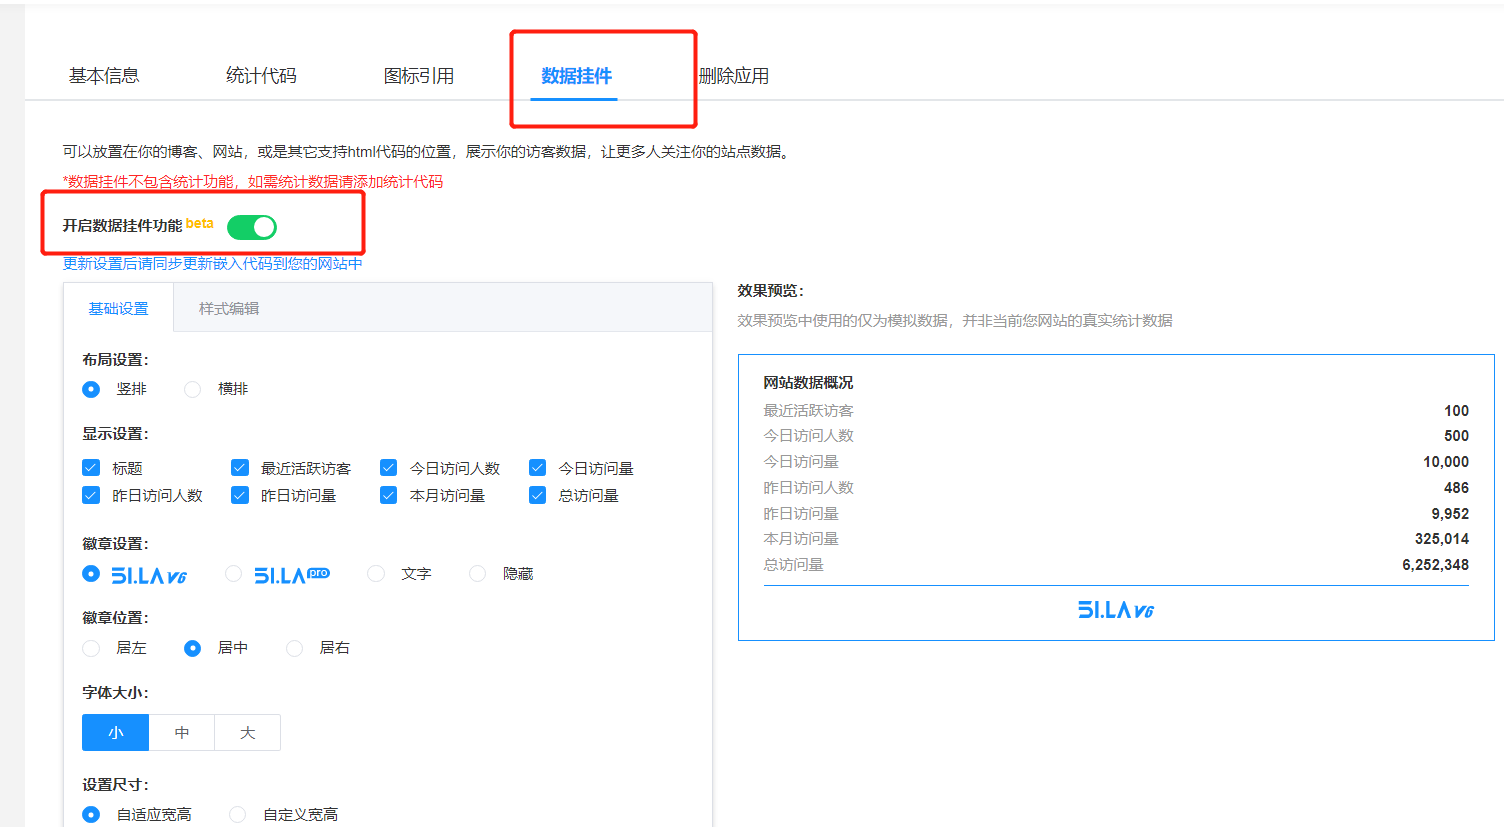Select 自定义宽高 size option

coord(238,815)
